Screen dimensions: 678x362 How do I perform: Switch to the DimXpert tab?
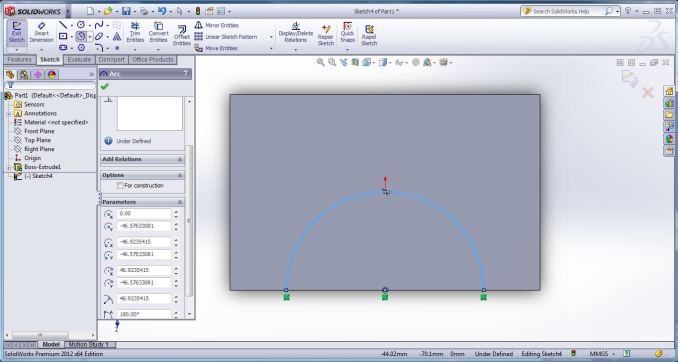click(112, 60)
